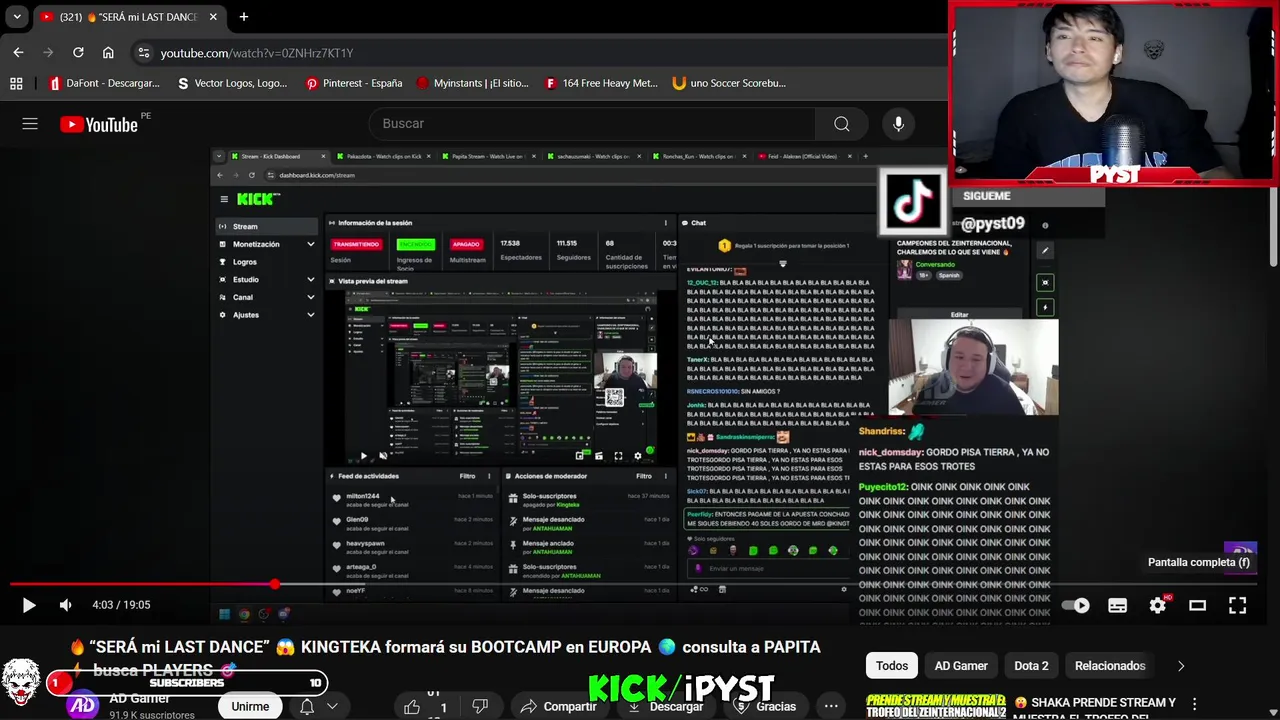The height and width of the screenshot is (720, 1280).
Task: Play the video
Action: click(x=28, y=605)
